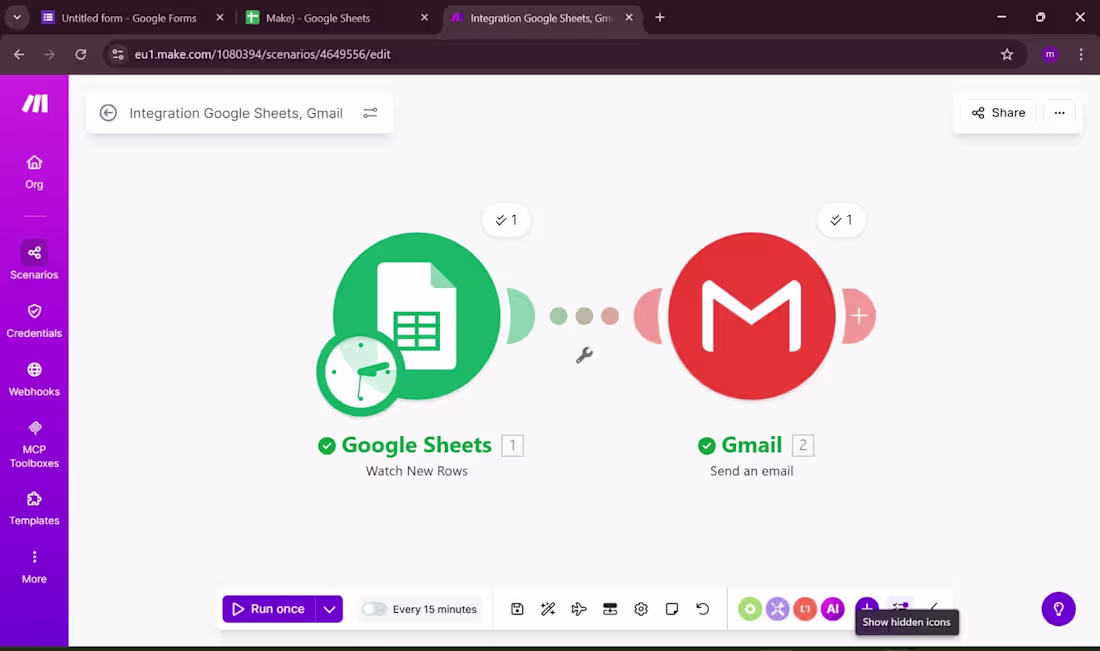Toggle the scenario scheduling switch
Screen dimensions: 1100x651
click(374, 609)
